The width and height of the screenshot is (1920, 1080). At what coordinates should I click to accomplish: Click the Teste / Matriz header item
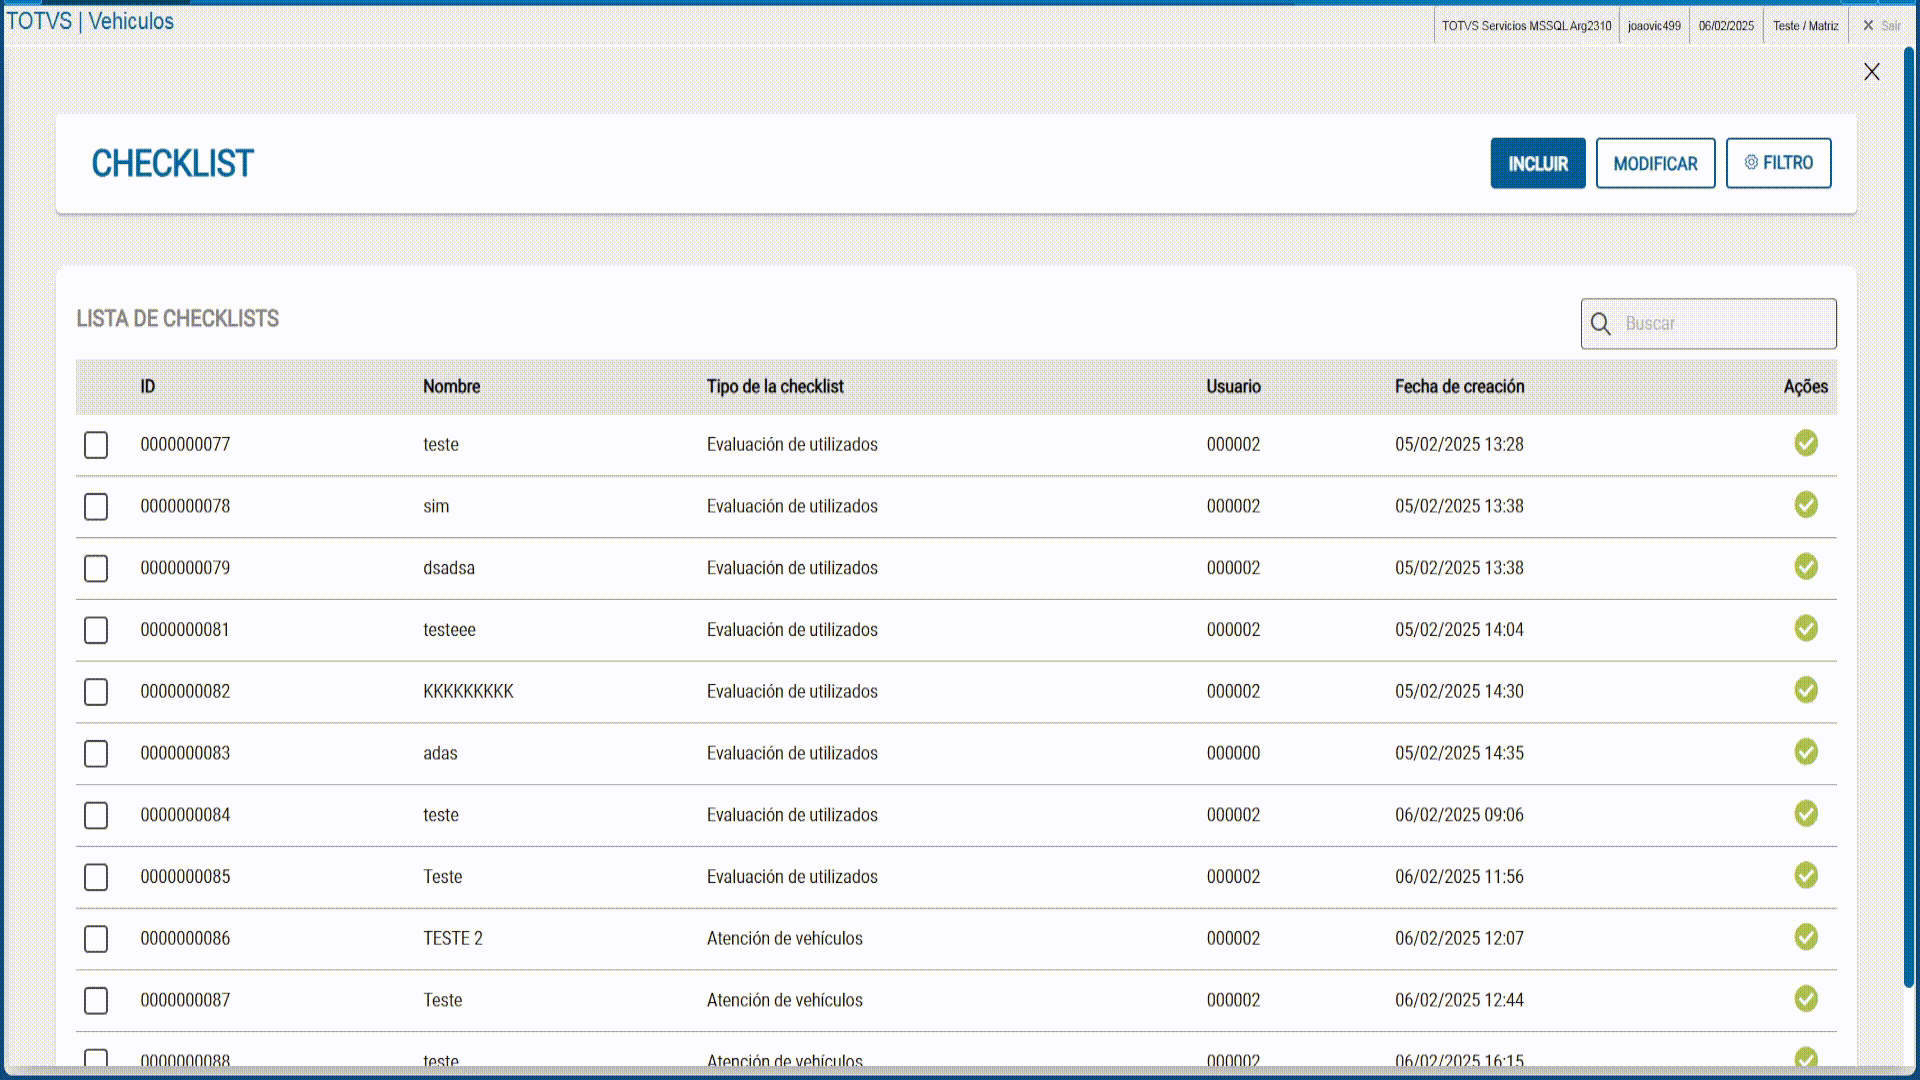[x=1805, y=26]
